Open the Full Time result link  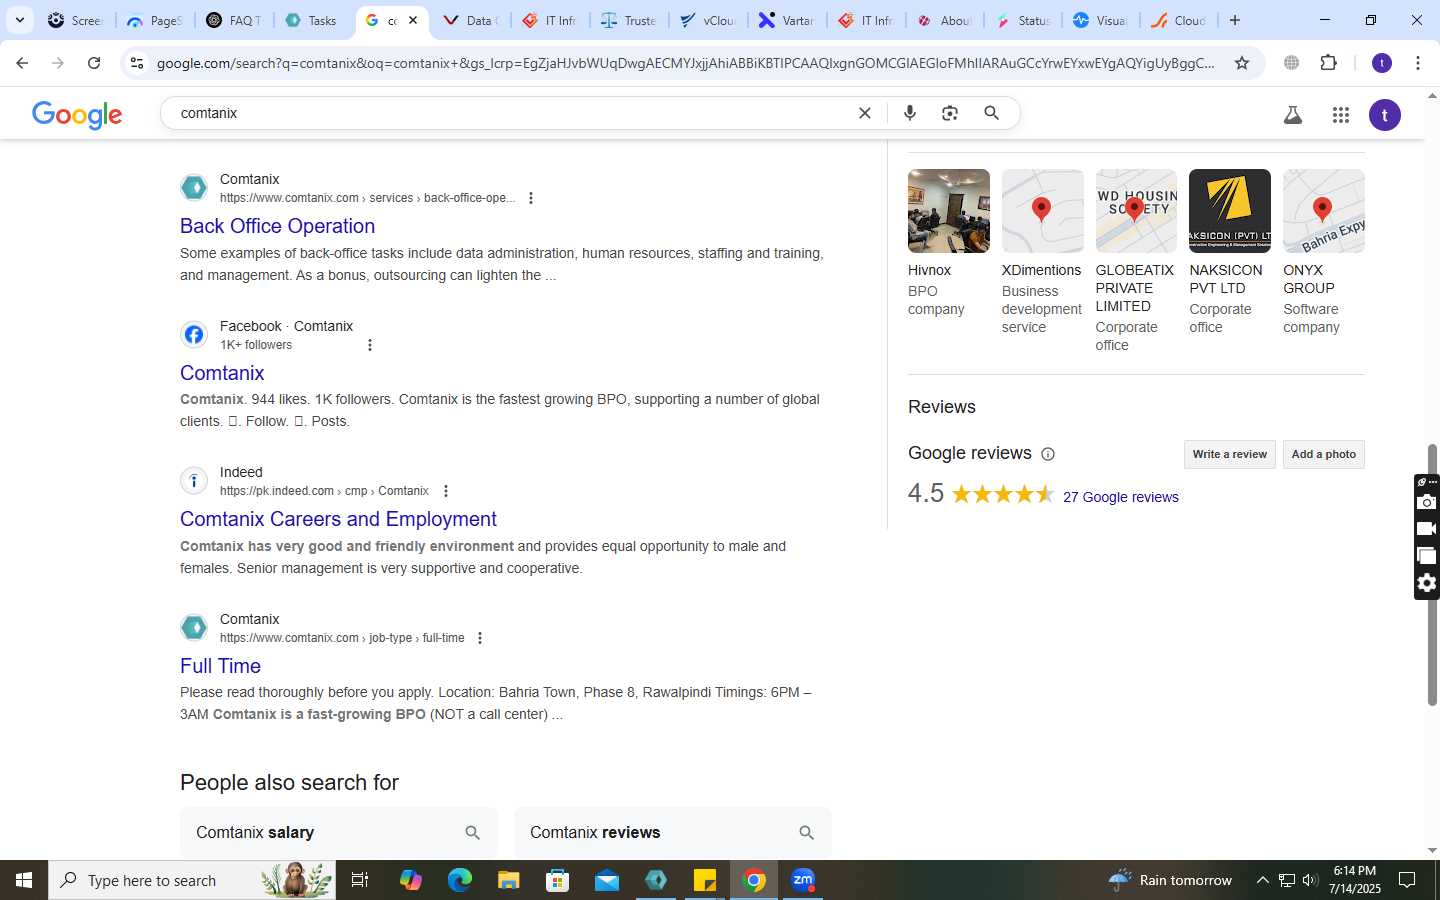[220, 666]
